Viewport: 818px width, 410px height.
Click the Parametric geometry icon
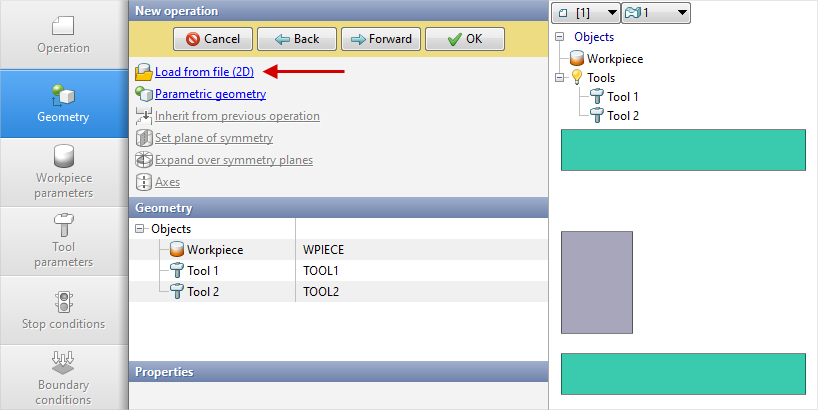[x=144, y=94]
